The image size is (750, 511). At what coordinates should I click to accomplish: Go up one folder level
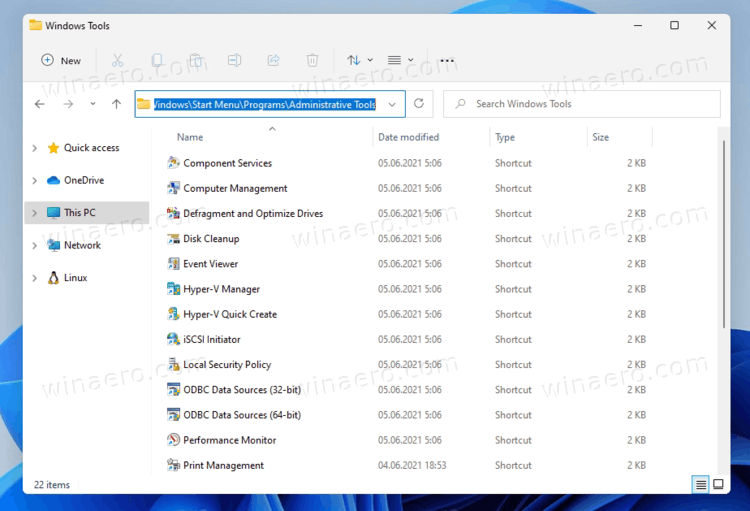pos(116,104)
